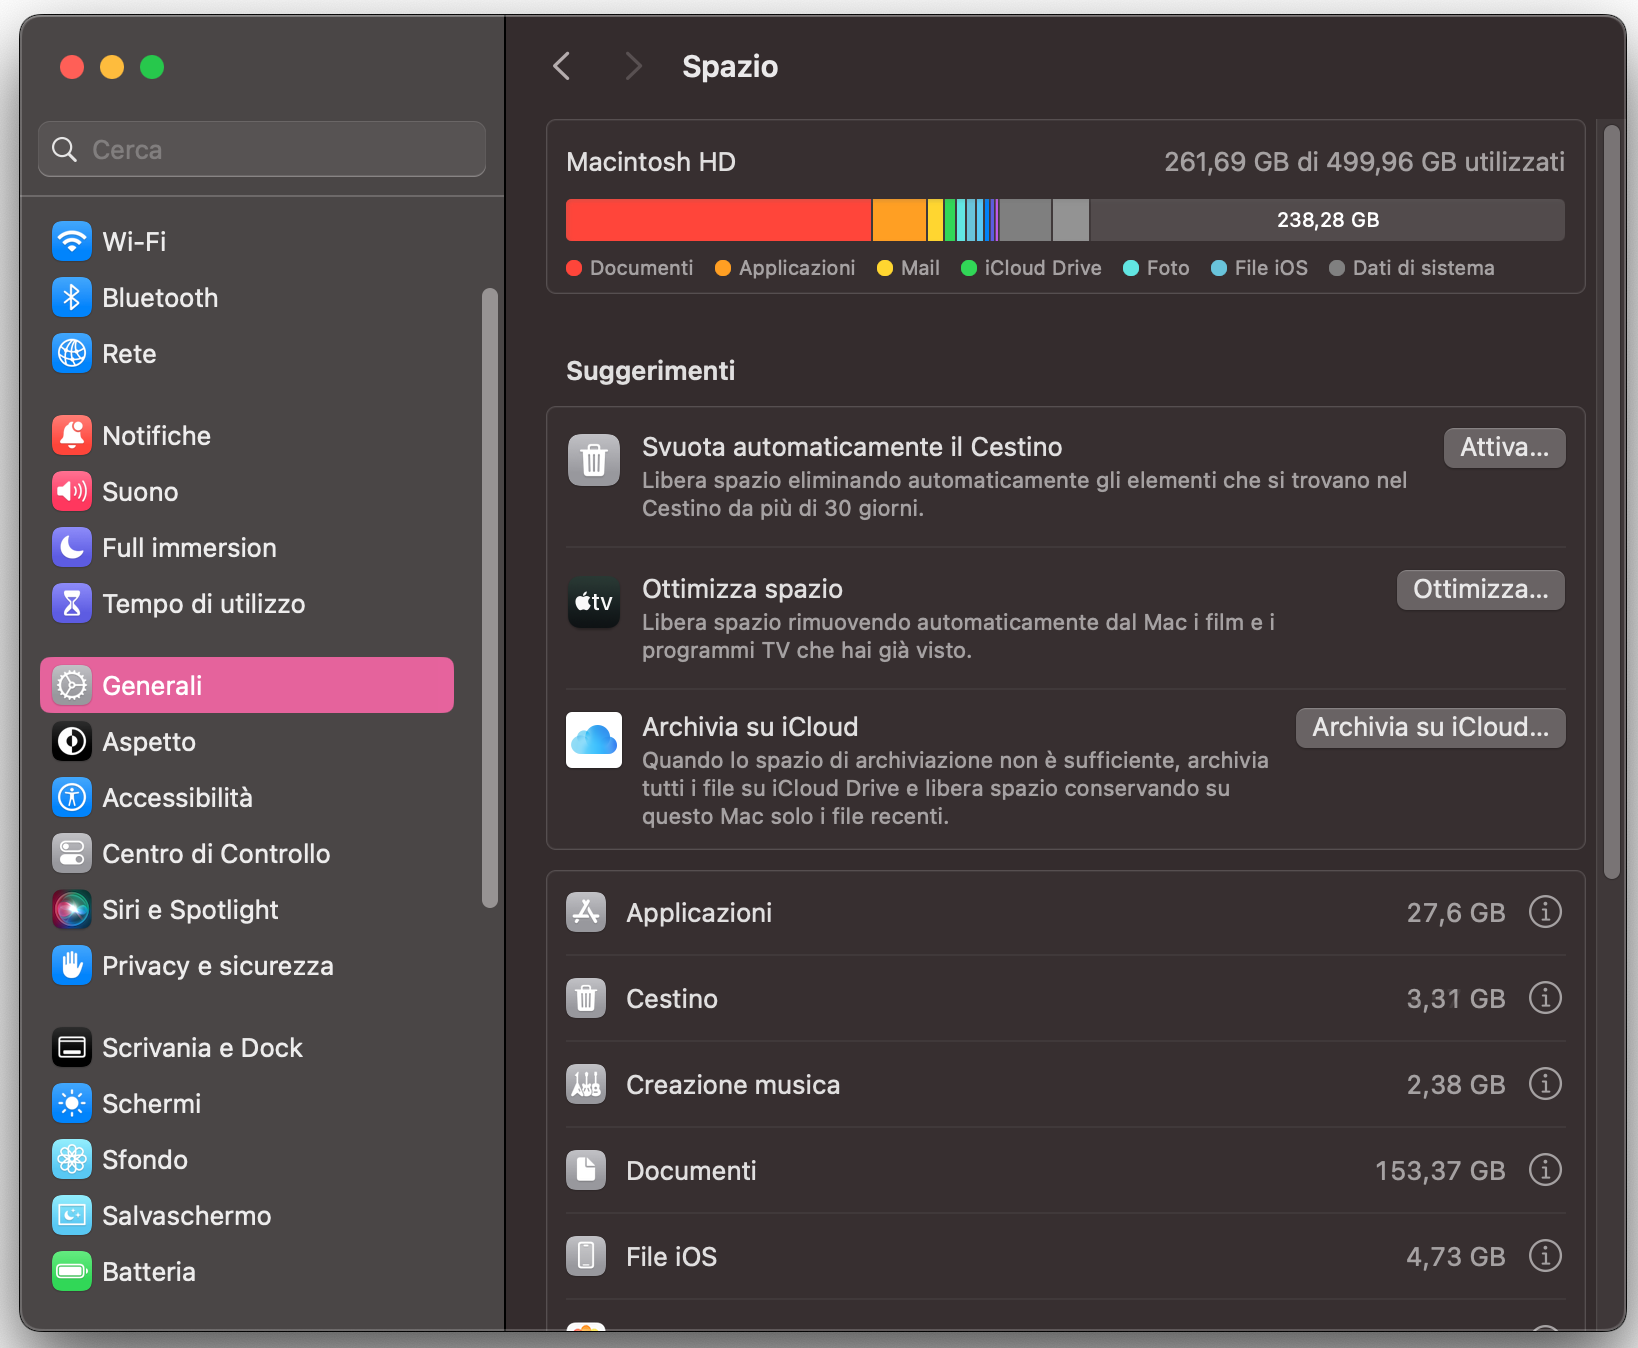Click the Creazione musica instrument icon
Image resolution: width=1638 pixels, height=1348 pixels.
pyautogui.click(x=586, y=1083)
